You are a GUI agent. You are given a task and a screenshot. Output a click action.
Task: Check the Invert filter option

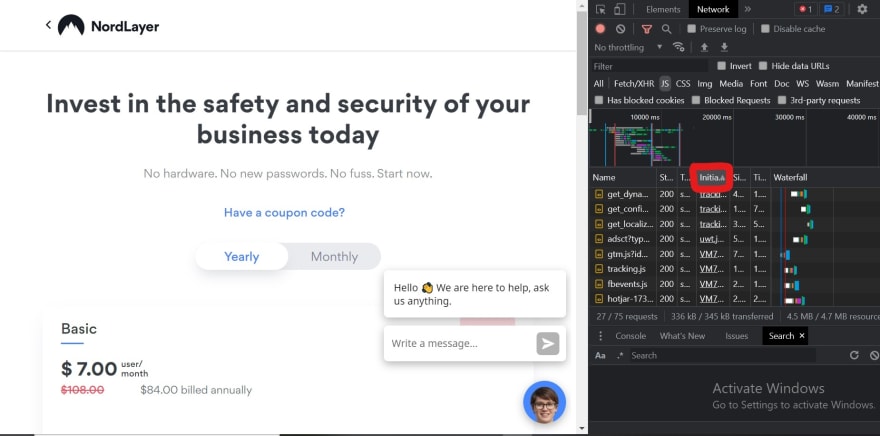pos(722,66)
